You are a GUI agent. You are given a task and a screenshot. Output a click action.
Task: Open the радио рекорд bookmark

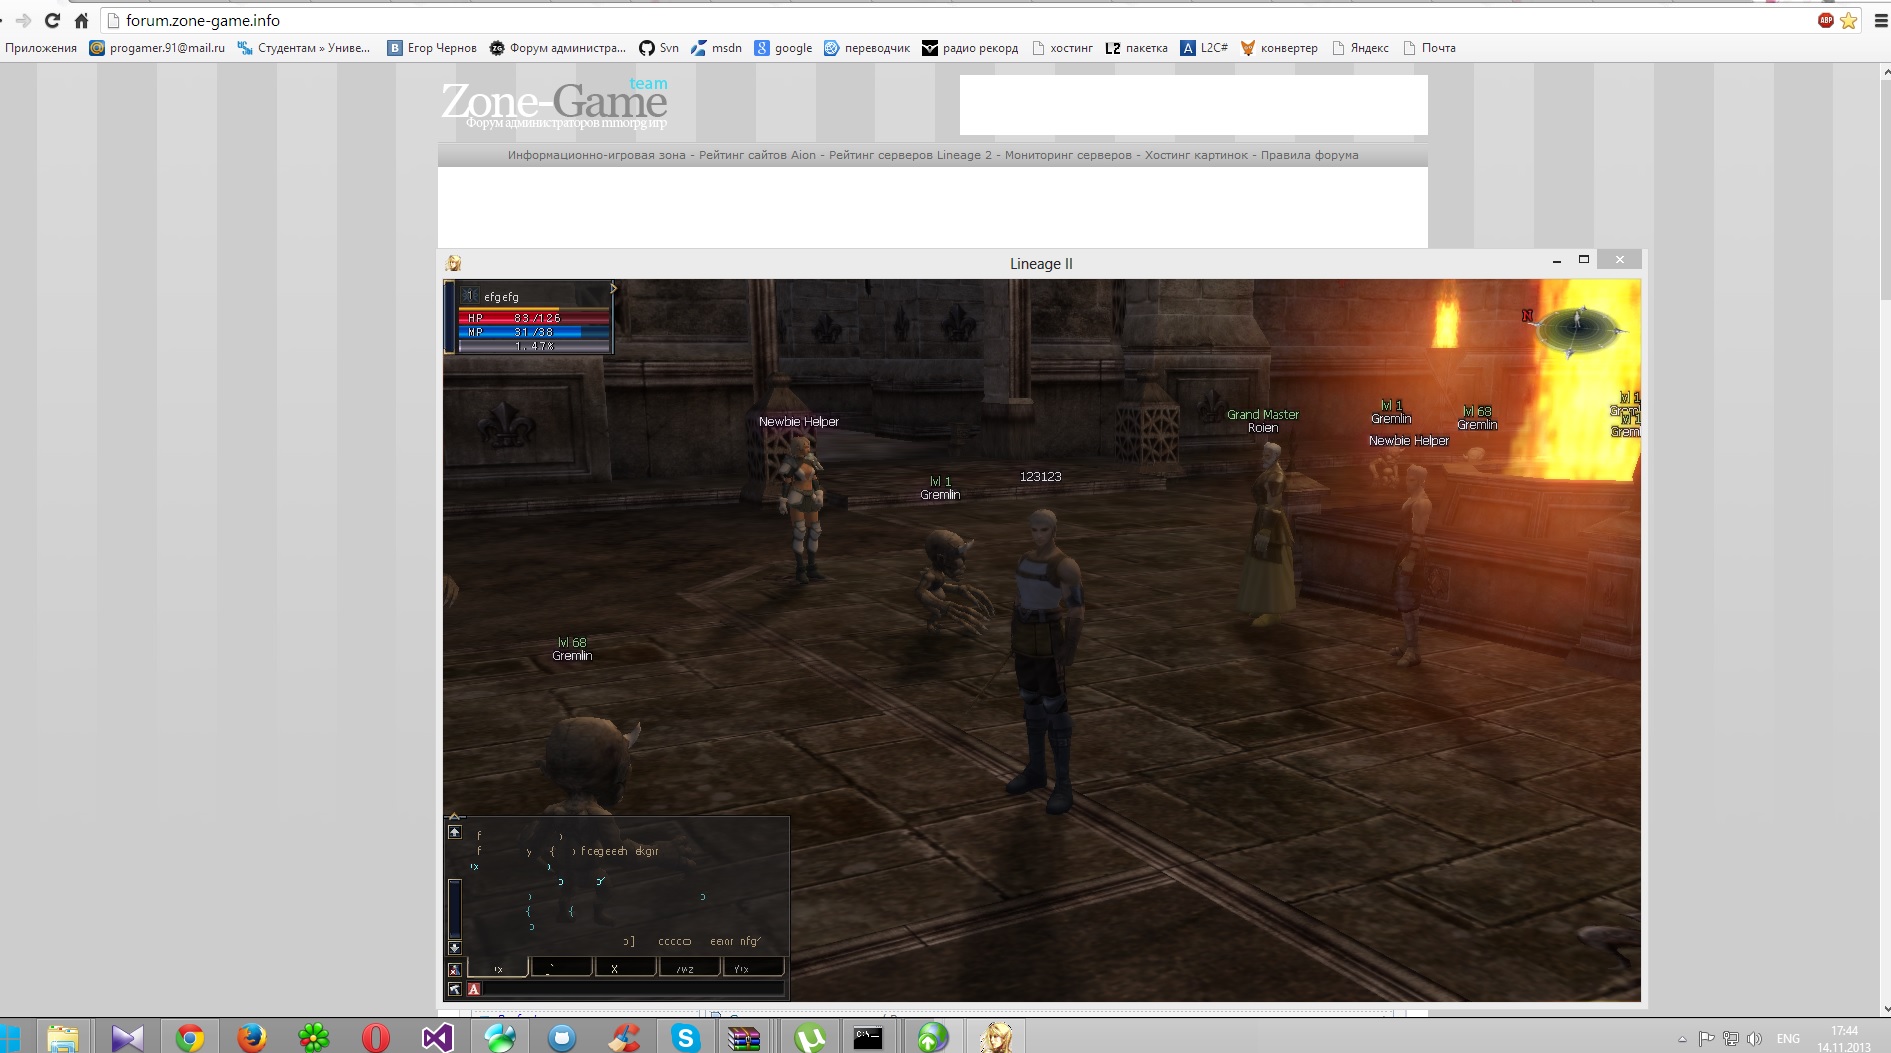click(970, 48)
